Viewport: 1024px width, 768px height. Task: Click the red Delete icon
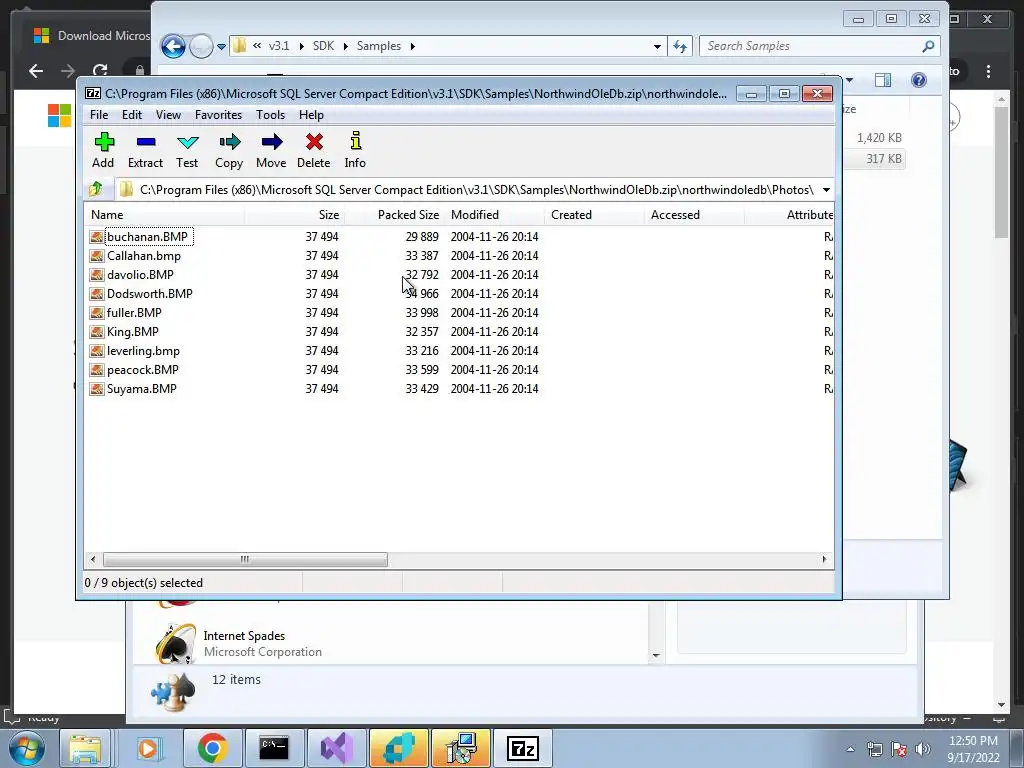[x=313, y=150]
